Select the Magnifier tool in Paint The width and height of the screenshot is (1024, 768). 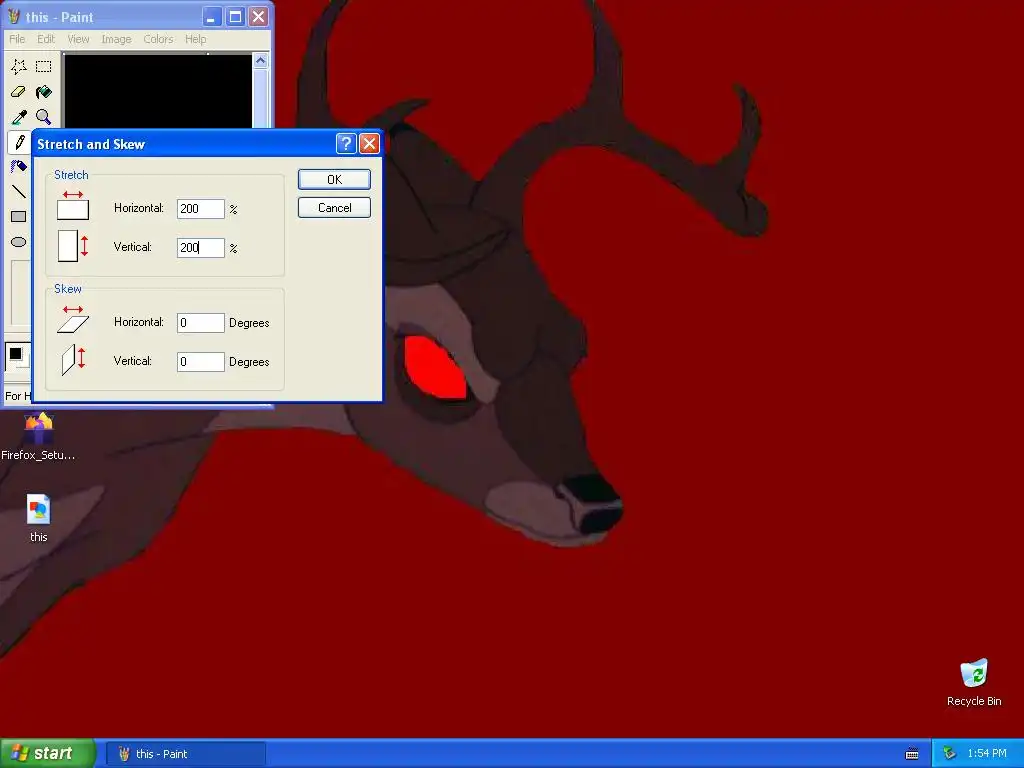pos(44,118)
